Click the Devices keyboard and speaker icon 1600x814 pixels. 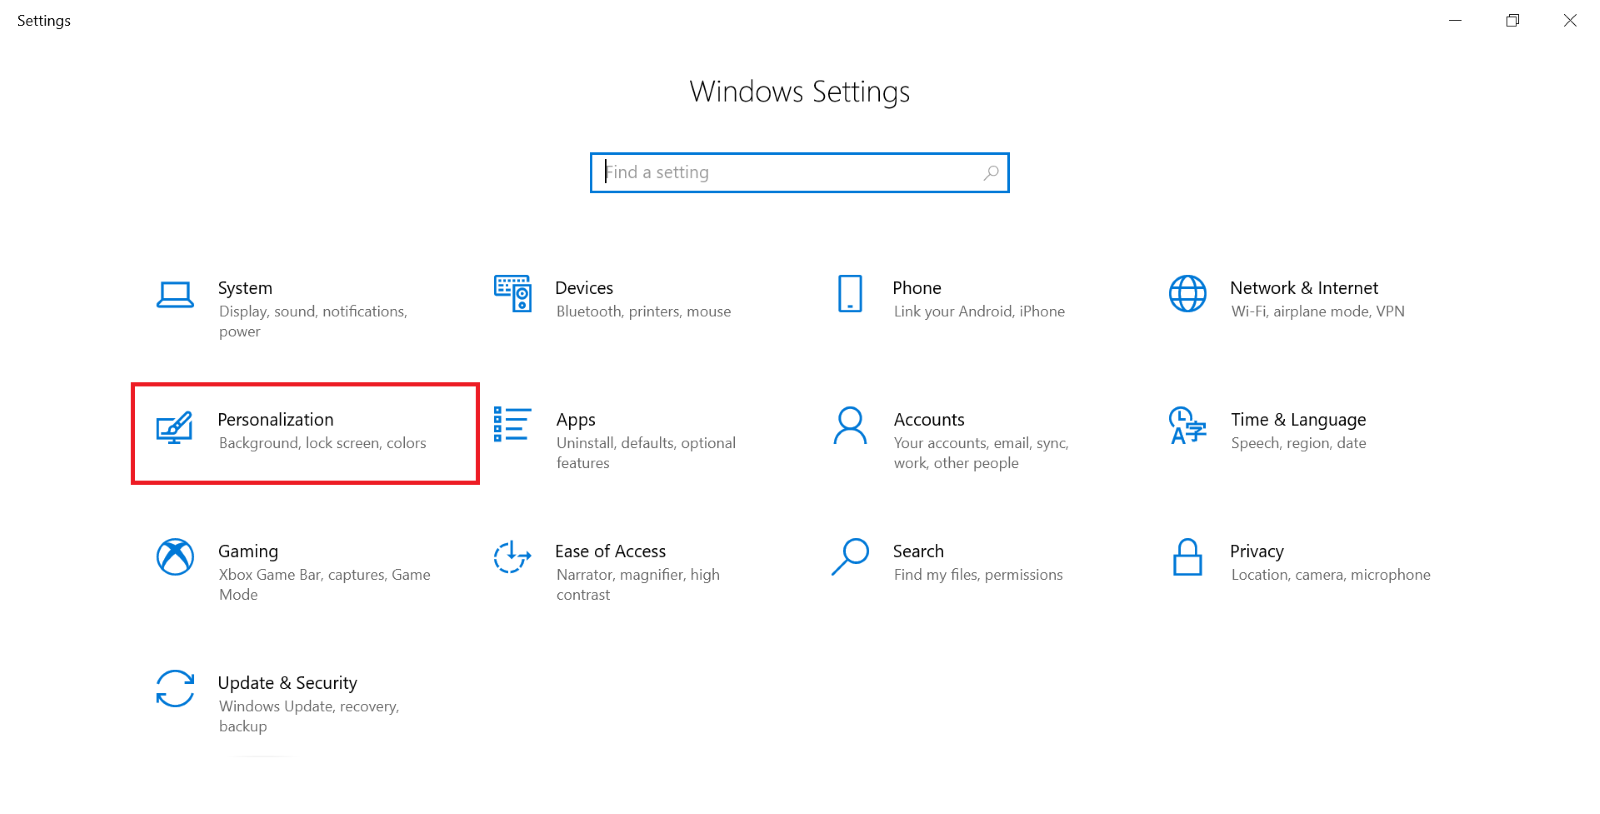[512, 294]
